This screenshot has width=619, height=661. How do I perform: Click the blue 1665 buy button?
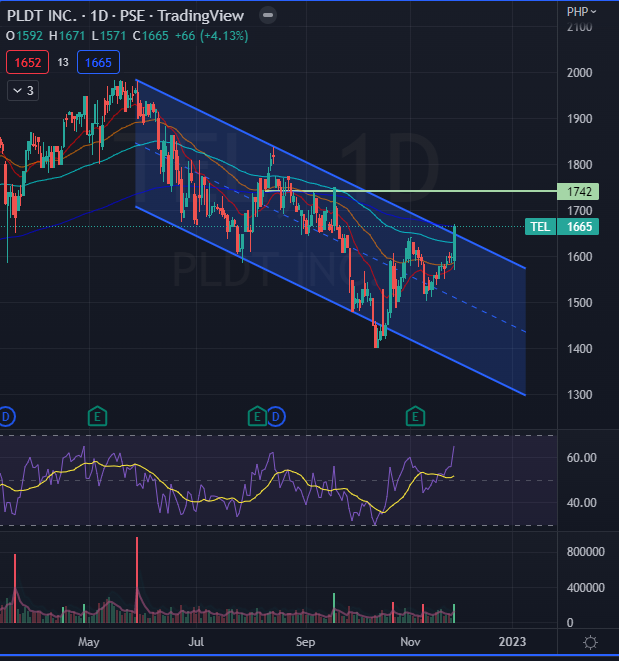click(x=98, y=62)
